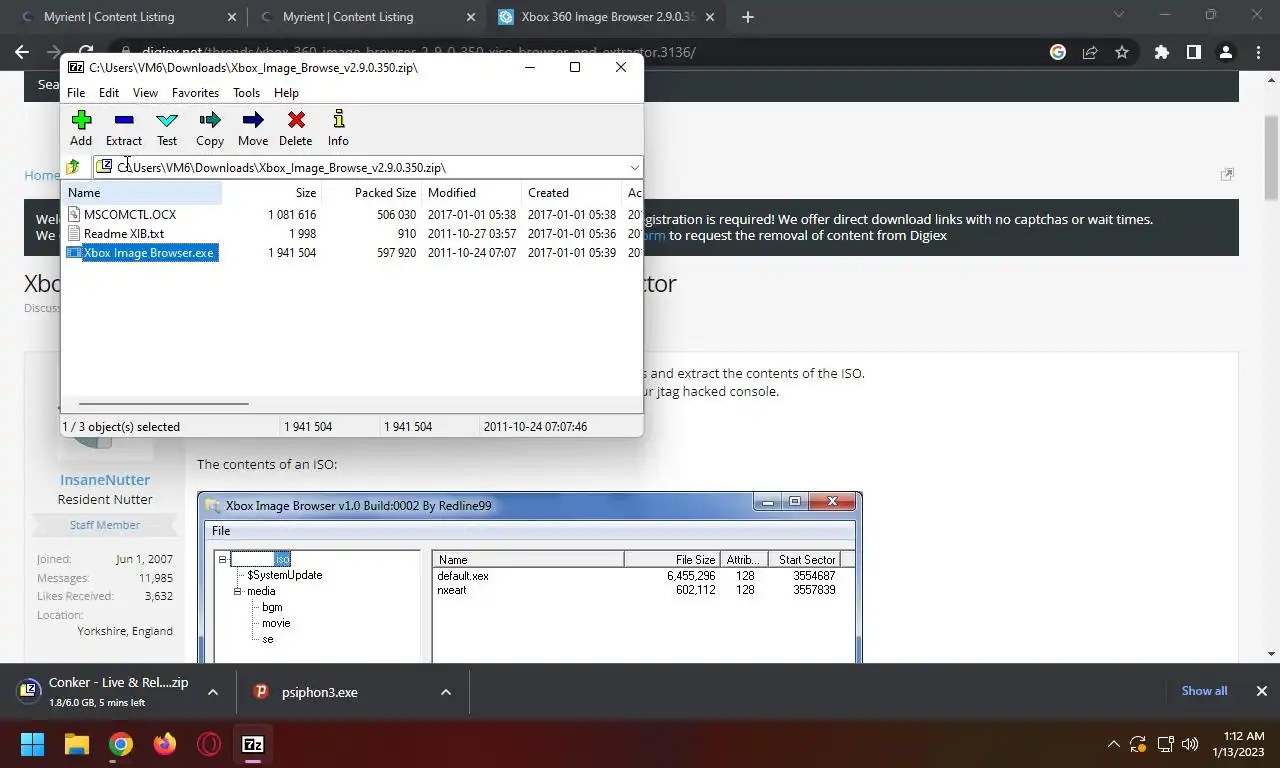Click the Move toolbar icon

point(253,128)
